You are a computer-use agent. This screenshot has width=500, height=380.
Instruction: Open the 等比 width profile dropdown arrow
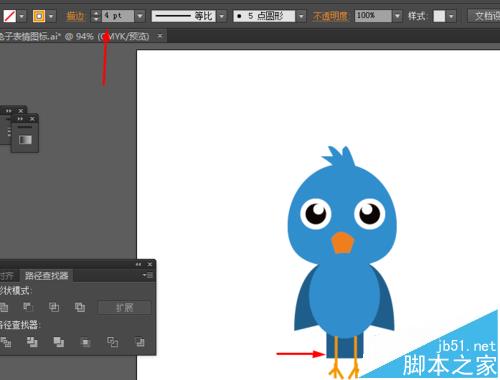coord(222,16)
